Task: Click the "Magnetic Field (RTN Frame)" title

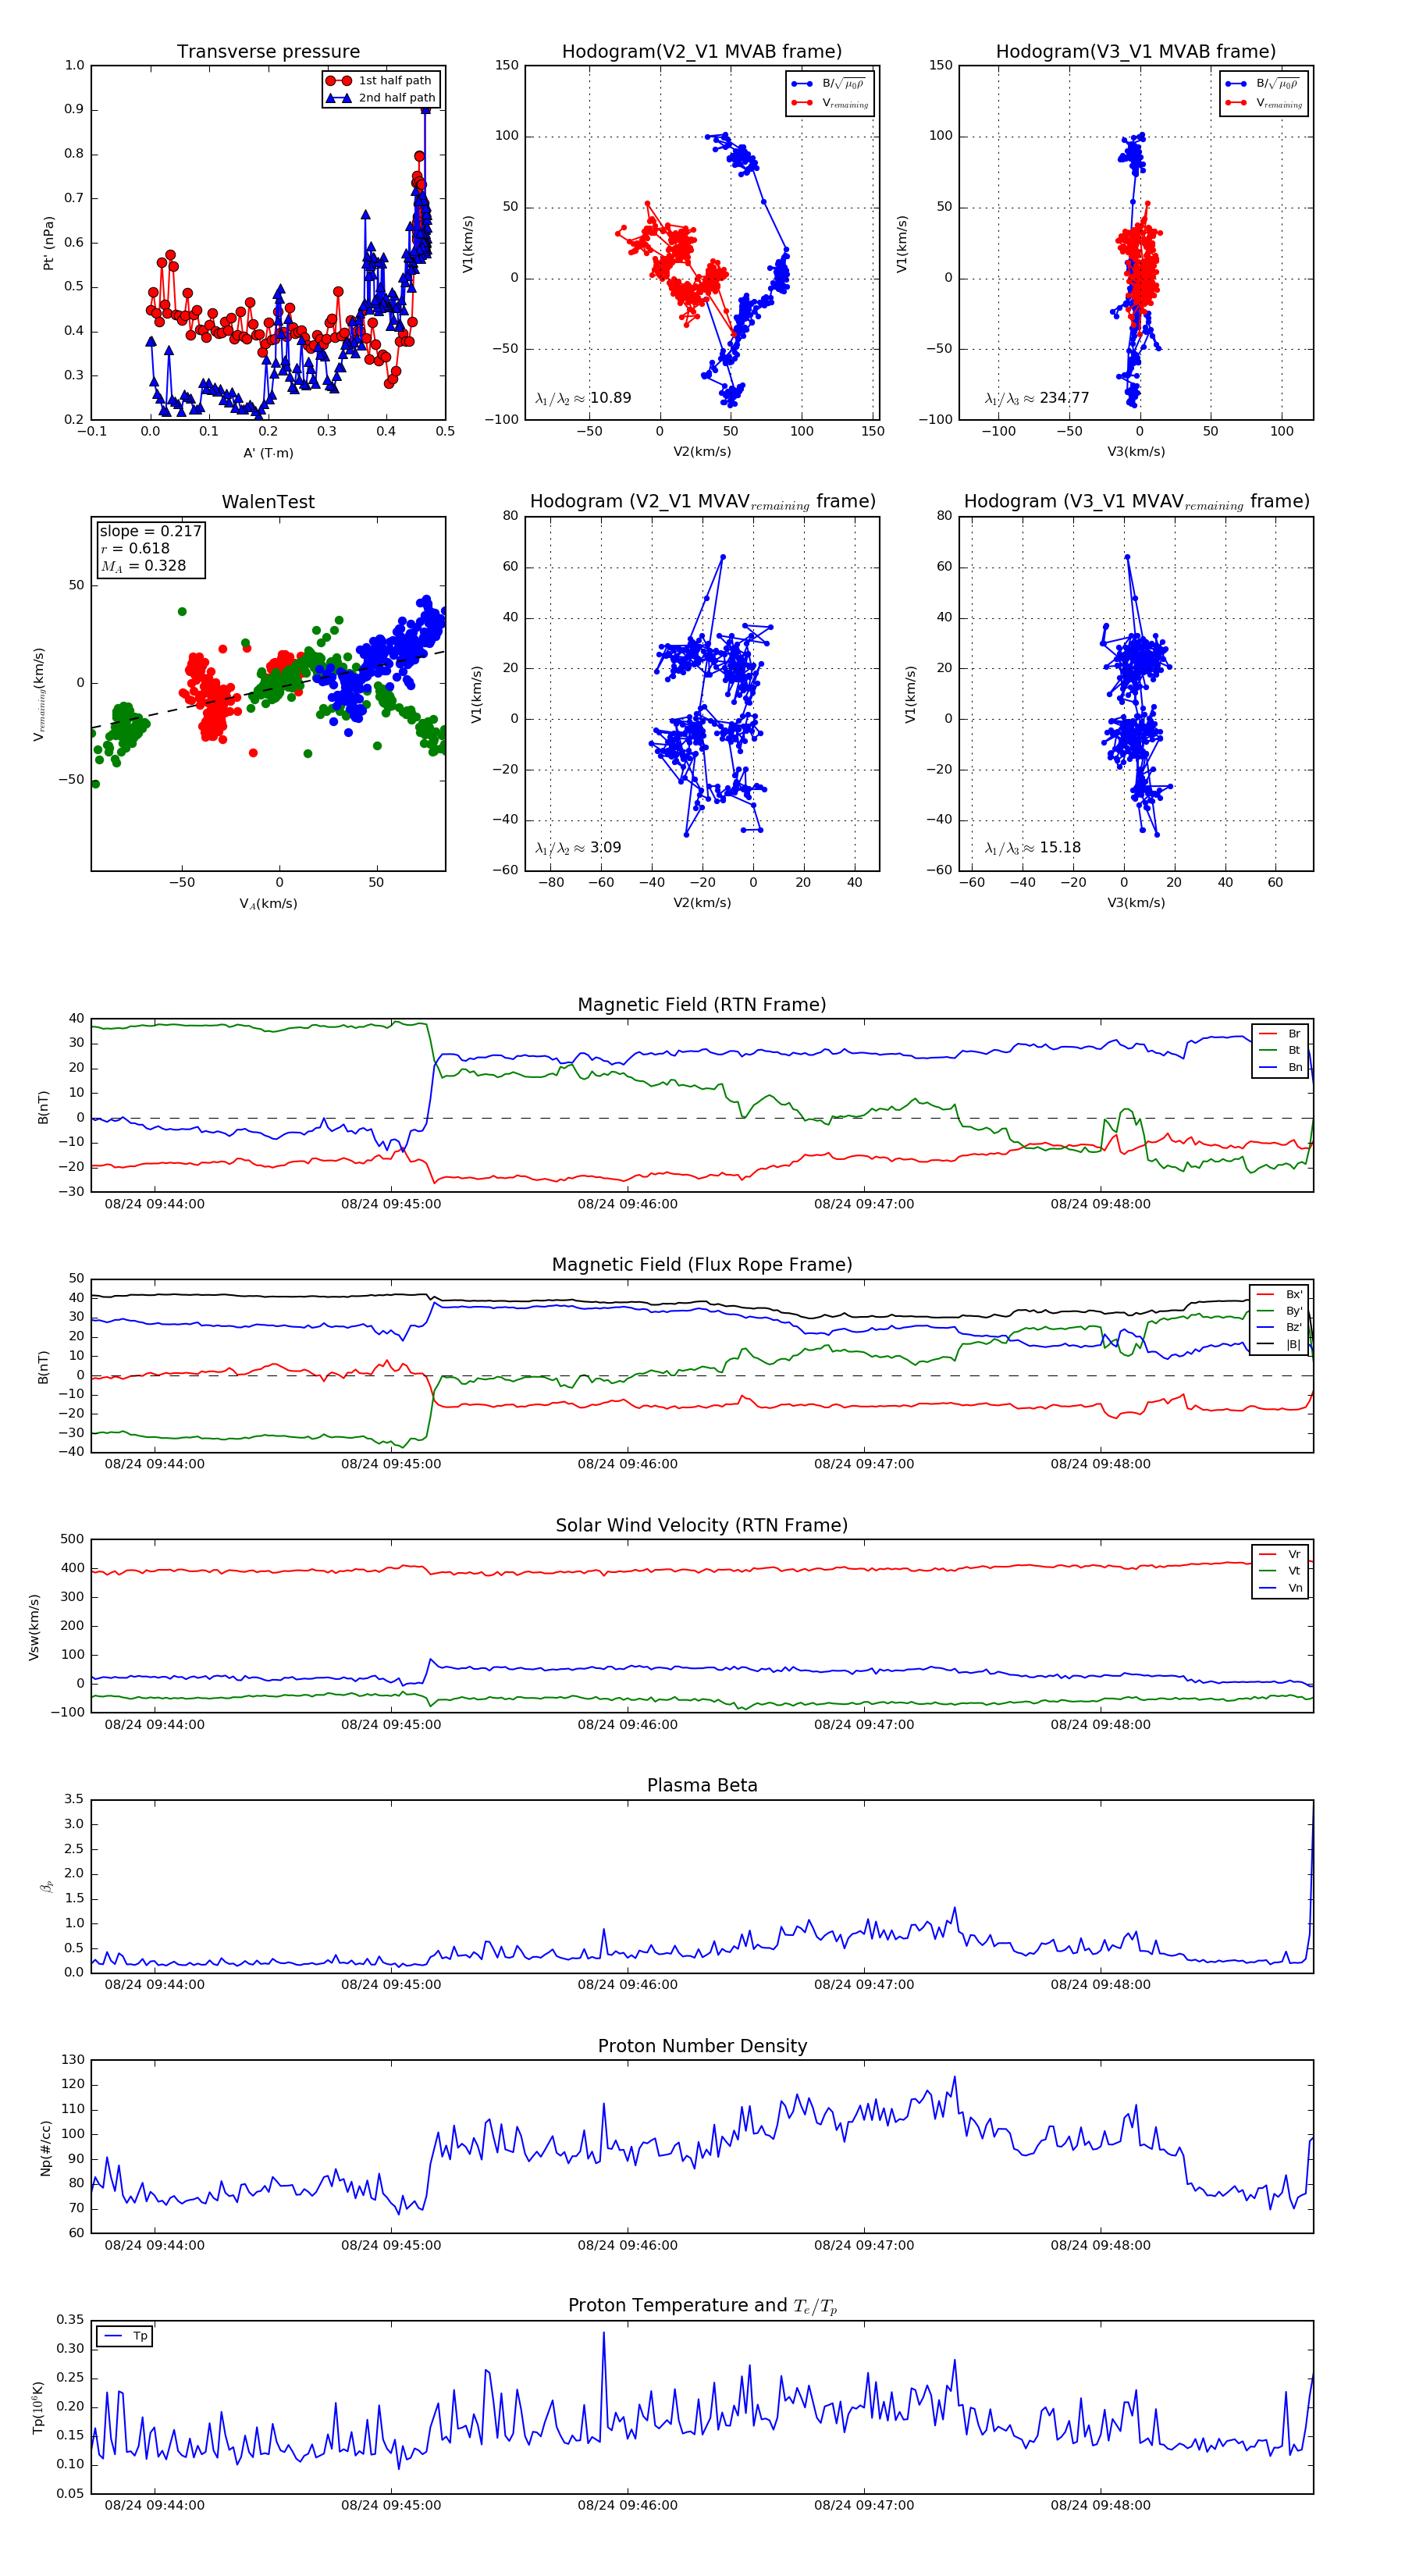Action: [702, 1005]
